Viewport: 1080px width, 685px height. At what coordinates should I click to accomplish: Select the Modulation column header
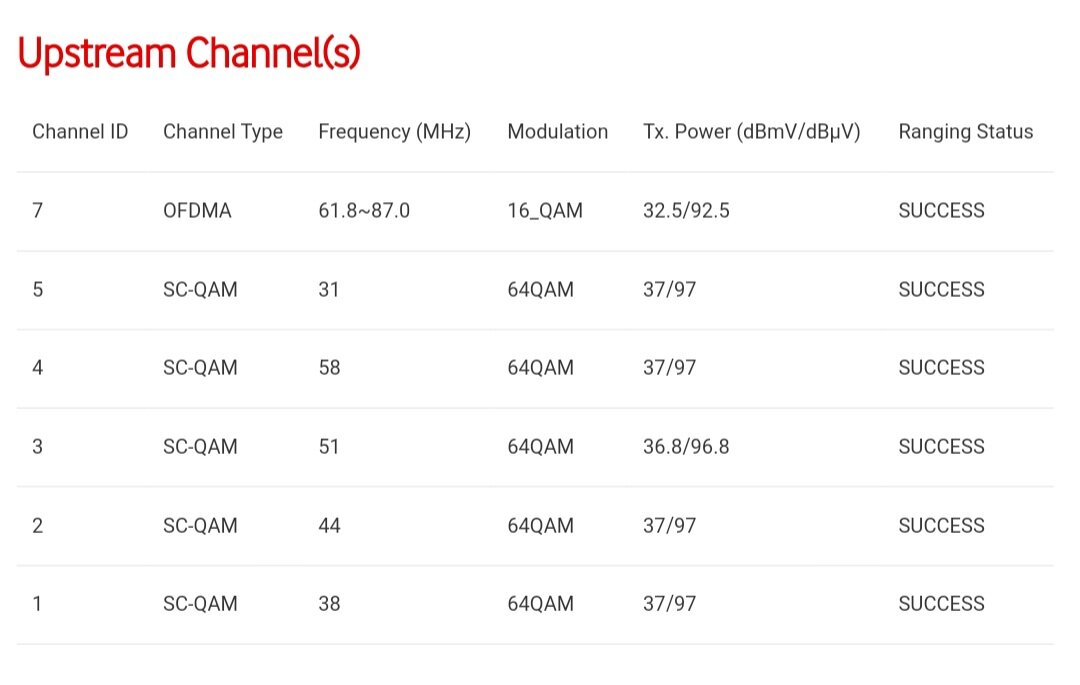(x=557, y=132)
